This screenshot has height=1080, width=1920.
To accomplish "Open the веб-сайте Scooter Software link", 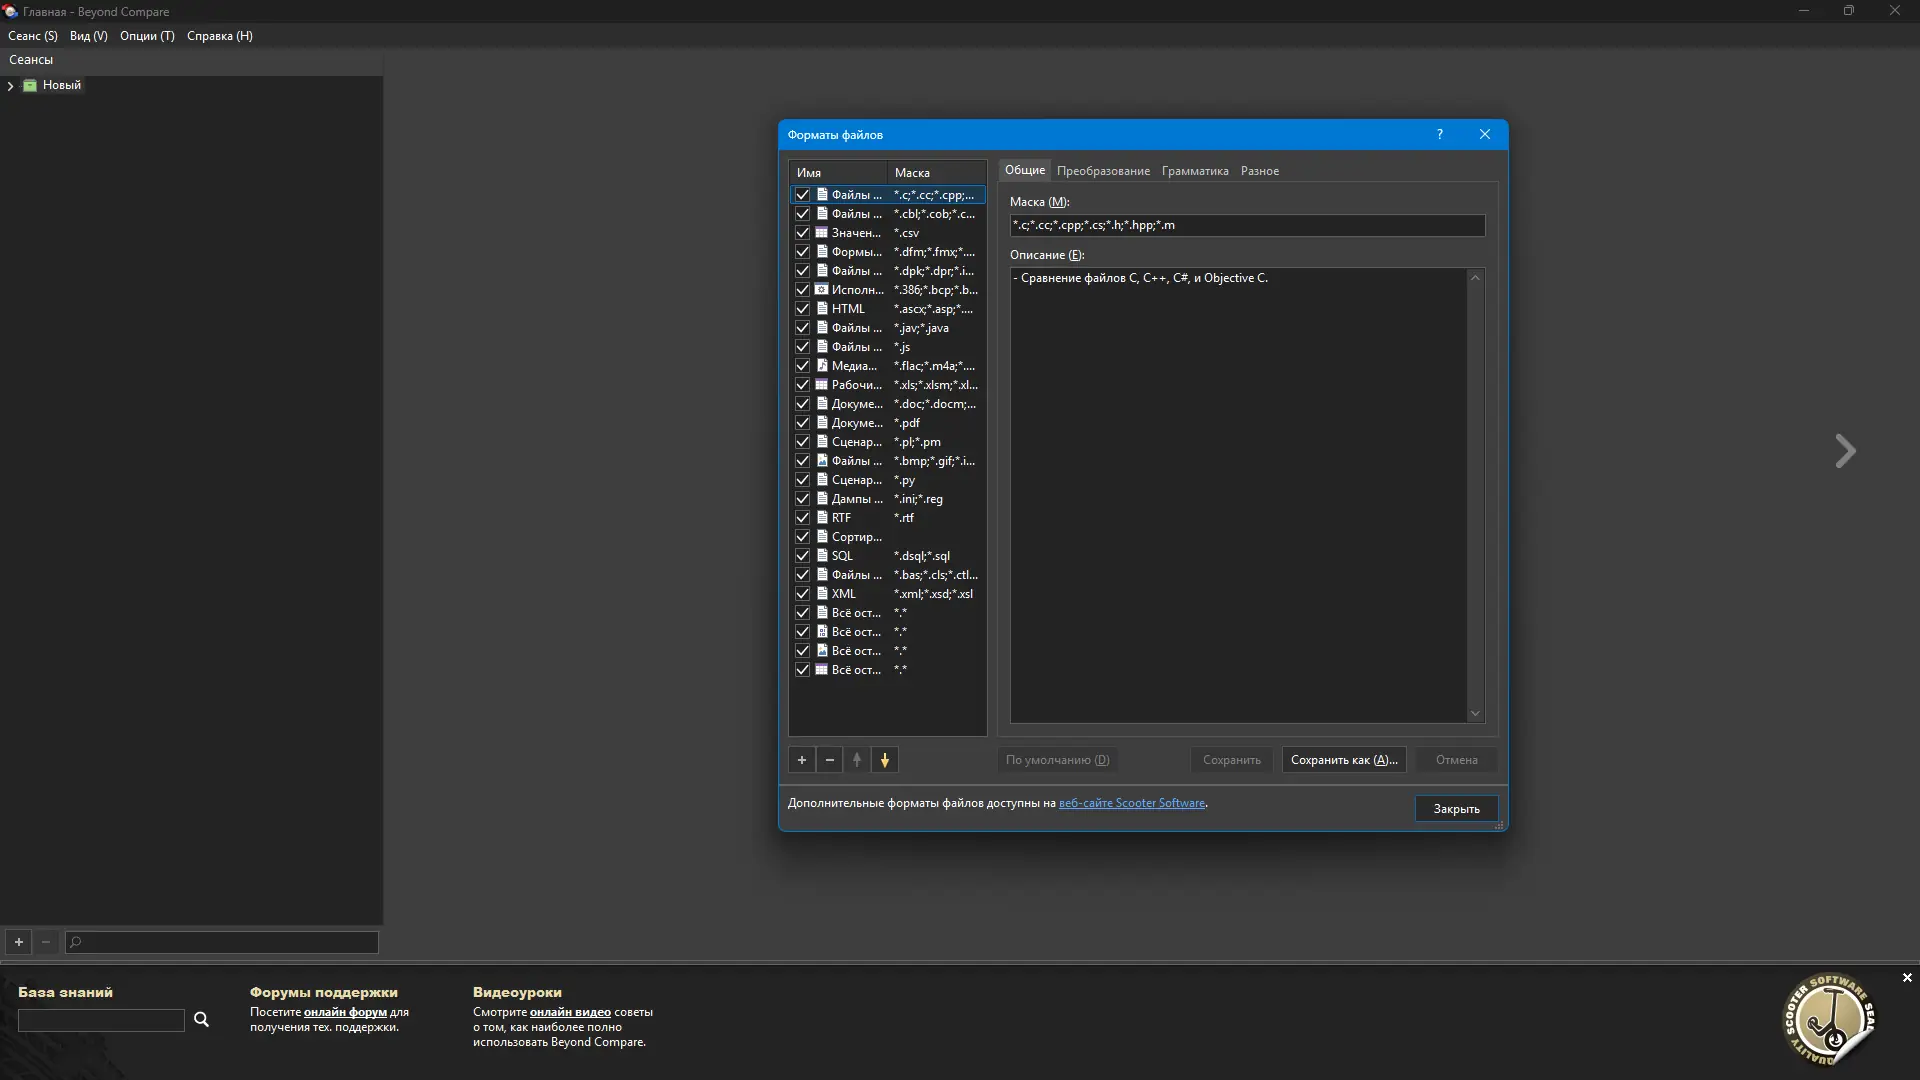I will (1132, 803).
